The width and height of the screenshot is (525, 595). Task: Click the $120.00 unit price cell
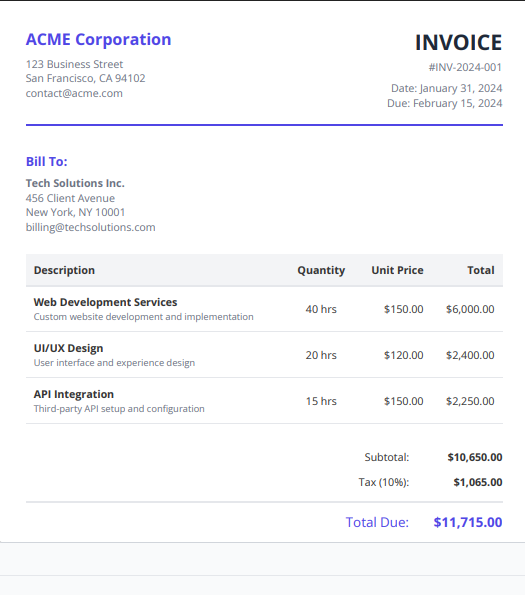[404, 355]
